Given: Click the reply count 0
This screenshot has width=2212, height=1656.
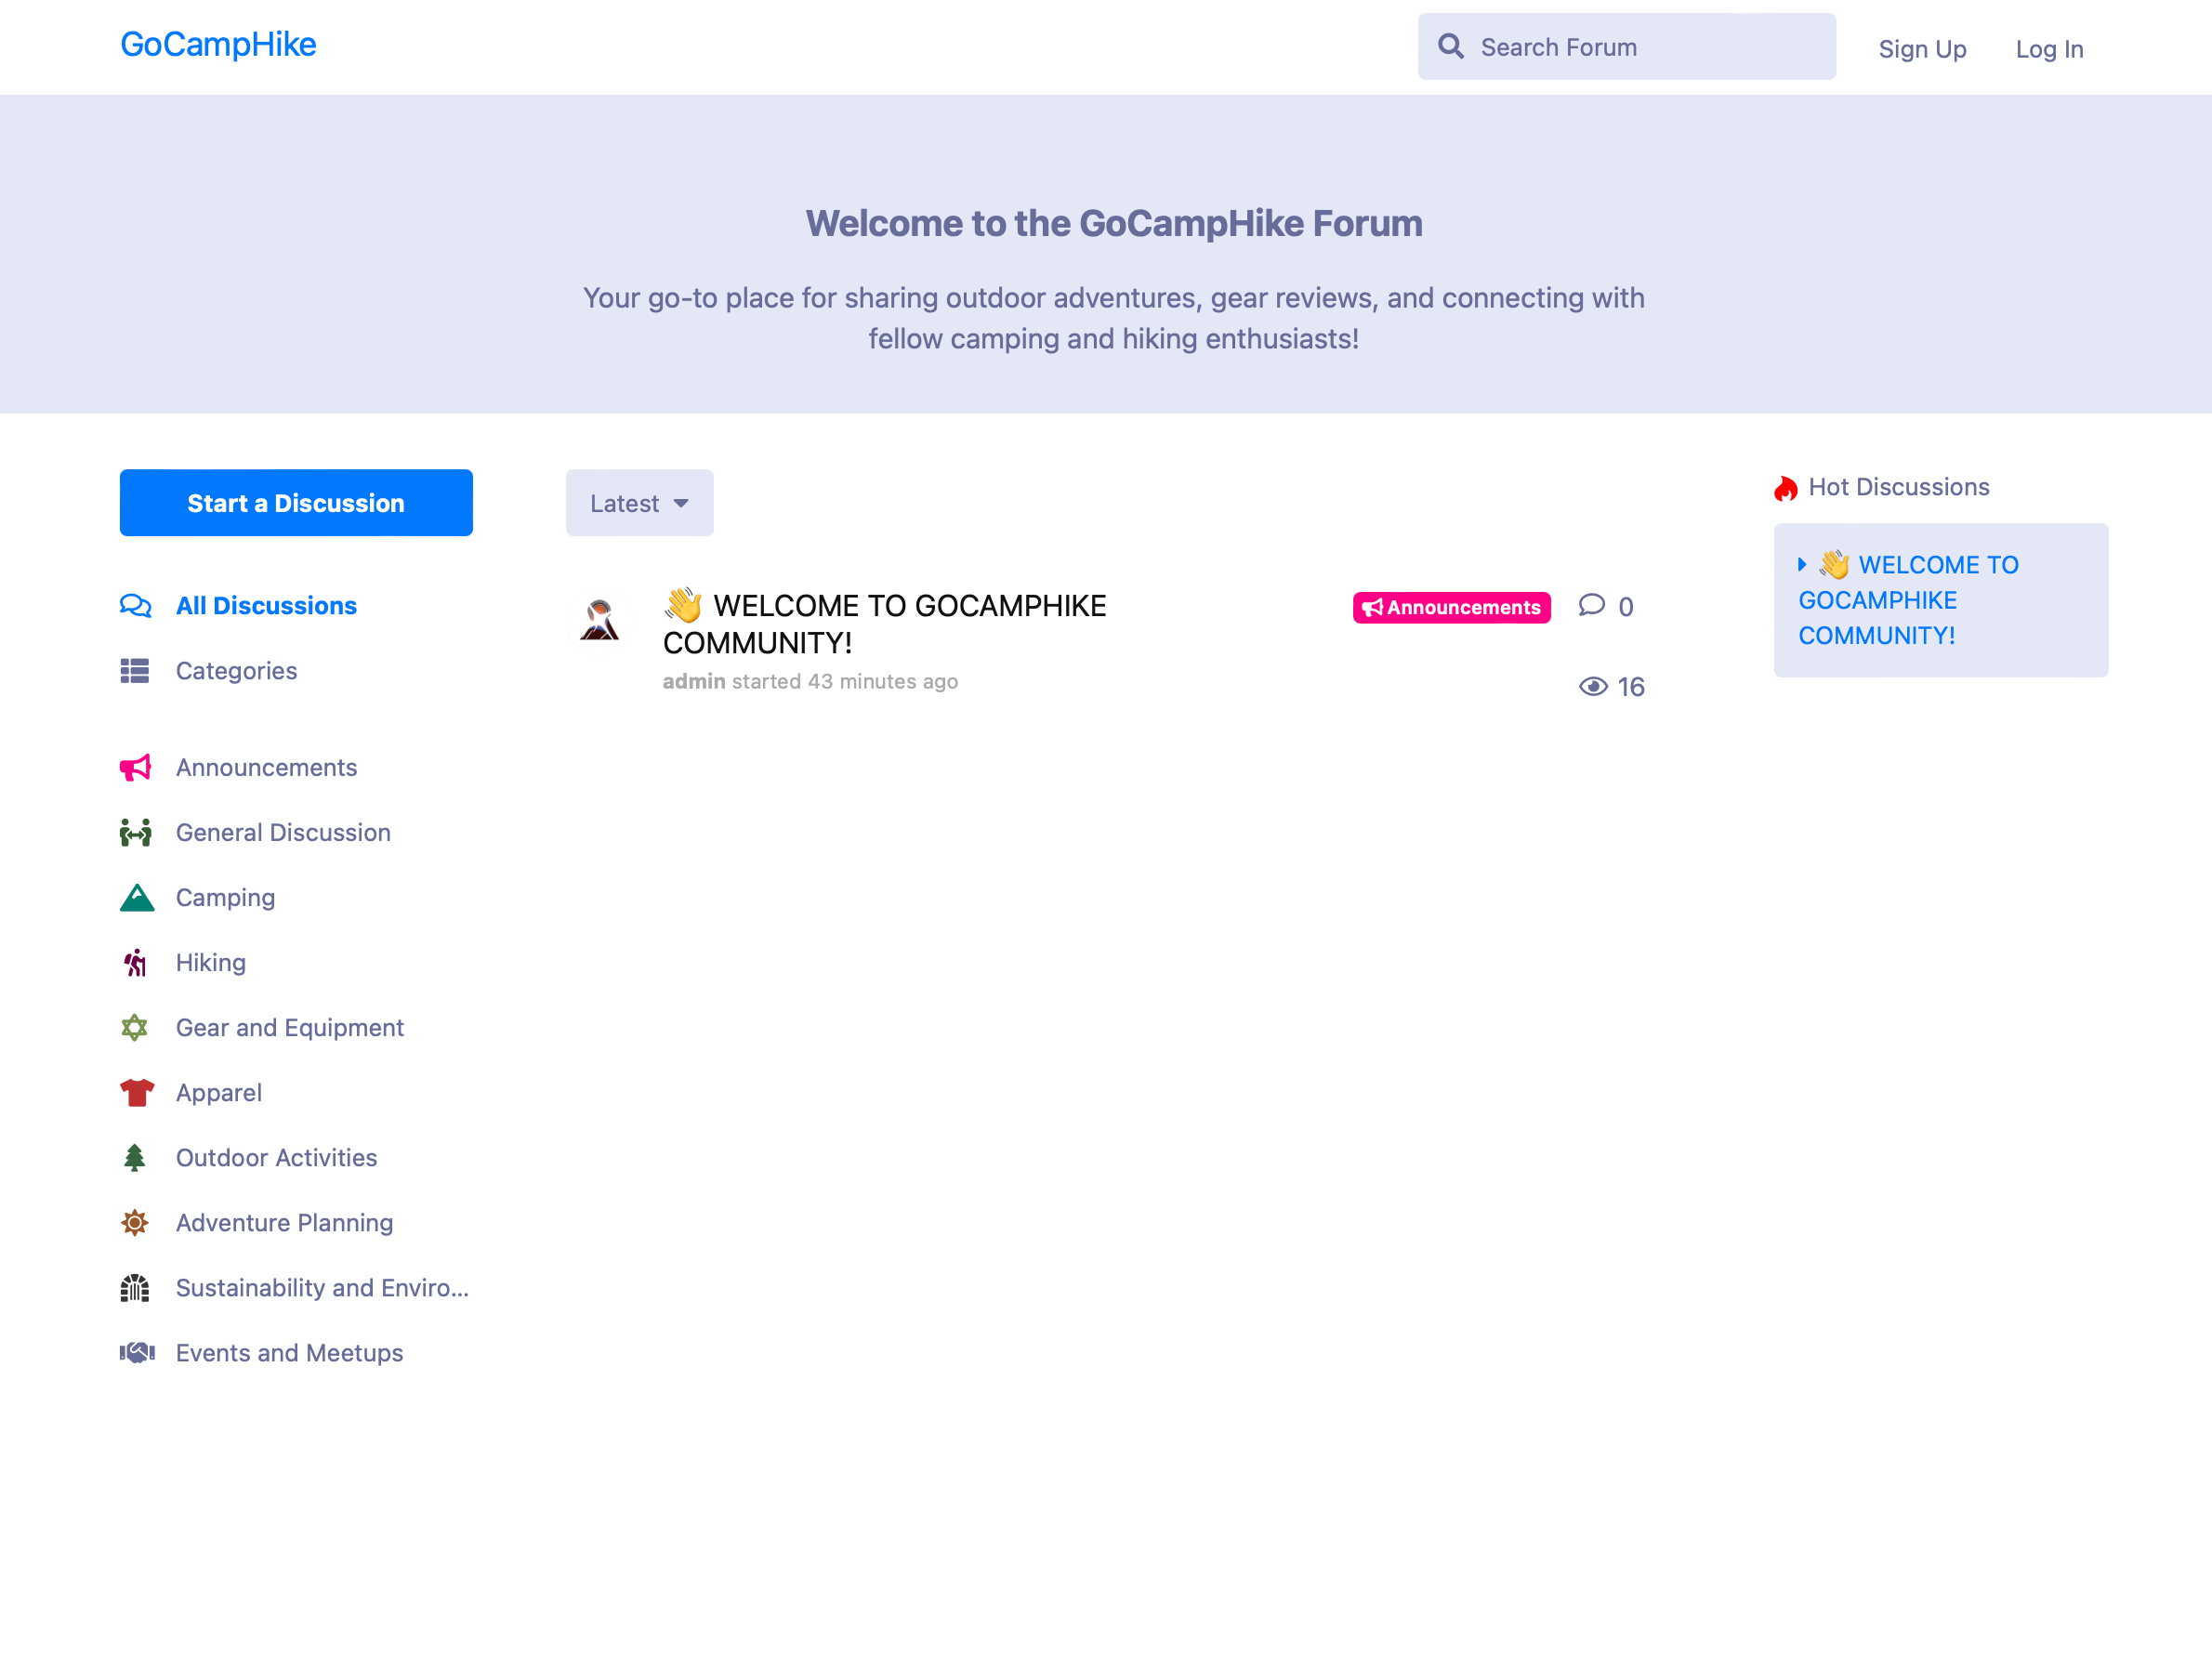Looking at the screenshot, I should 1625,607.
